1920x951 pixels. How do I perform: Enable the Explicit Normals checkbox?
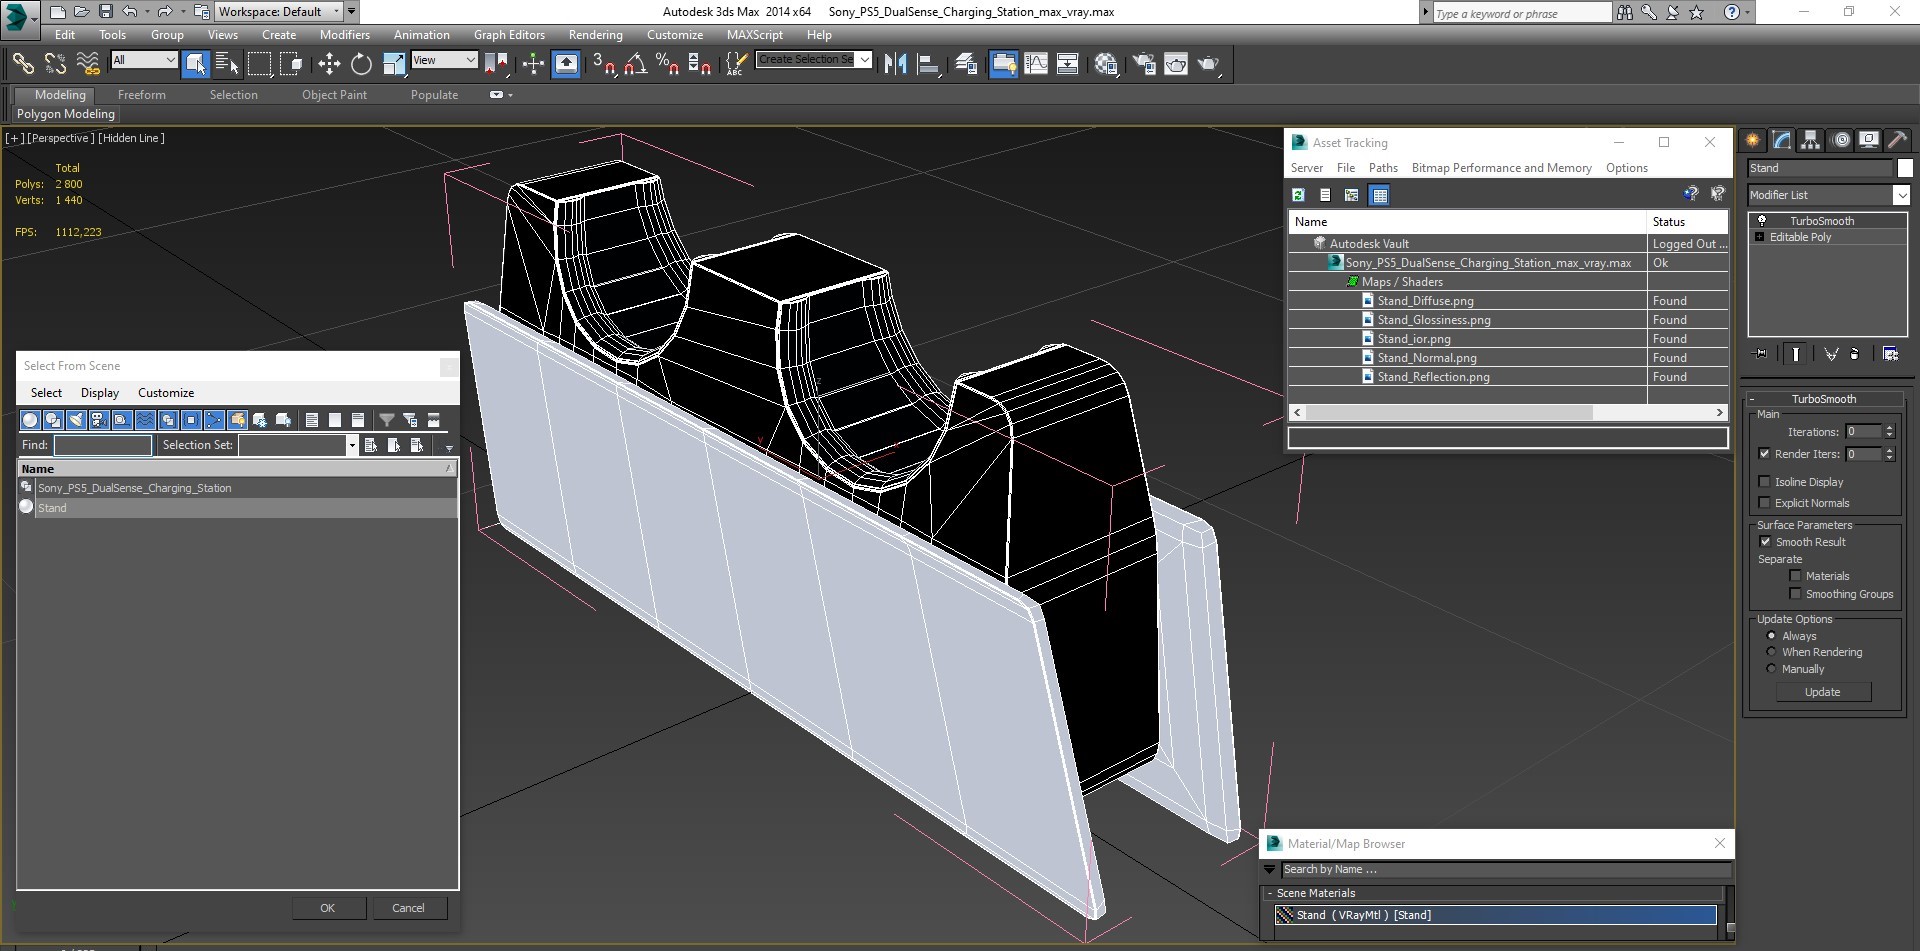click(x=1765, y=503)
